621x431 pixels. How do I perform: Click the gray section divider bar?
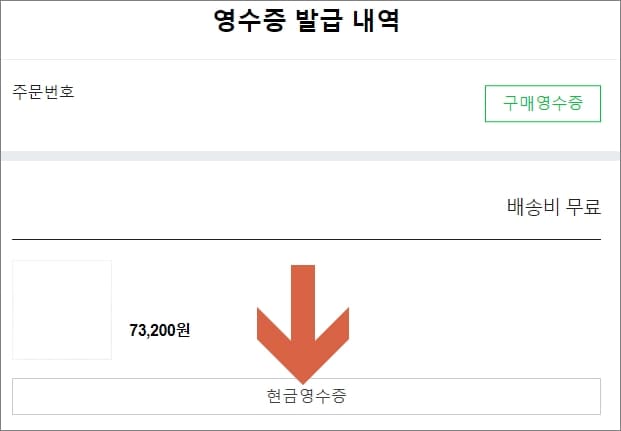[x=310, y=156]
